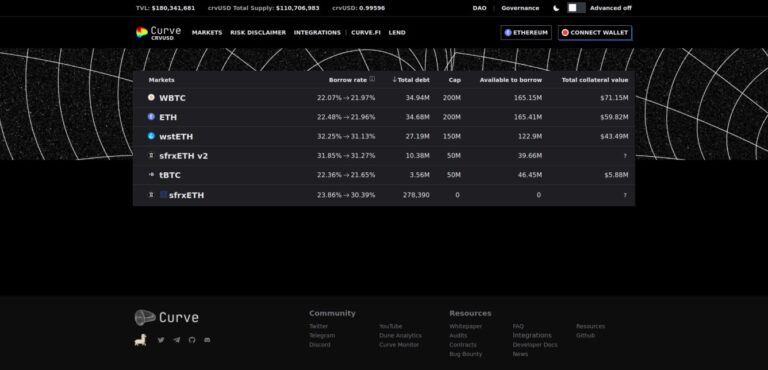Open the Integrations nav item
This screenshot has width=768, height=370.
[317, 33]
